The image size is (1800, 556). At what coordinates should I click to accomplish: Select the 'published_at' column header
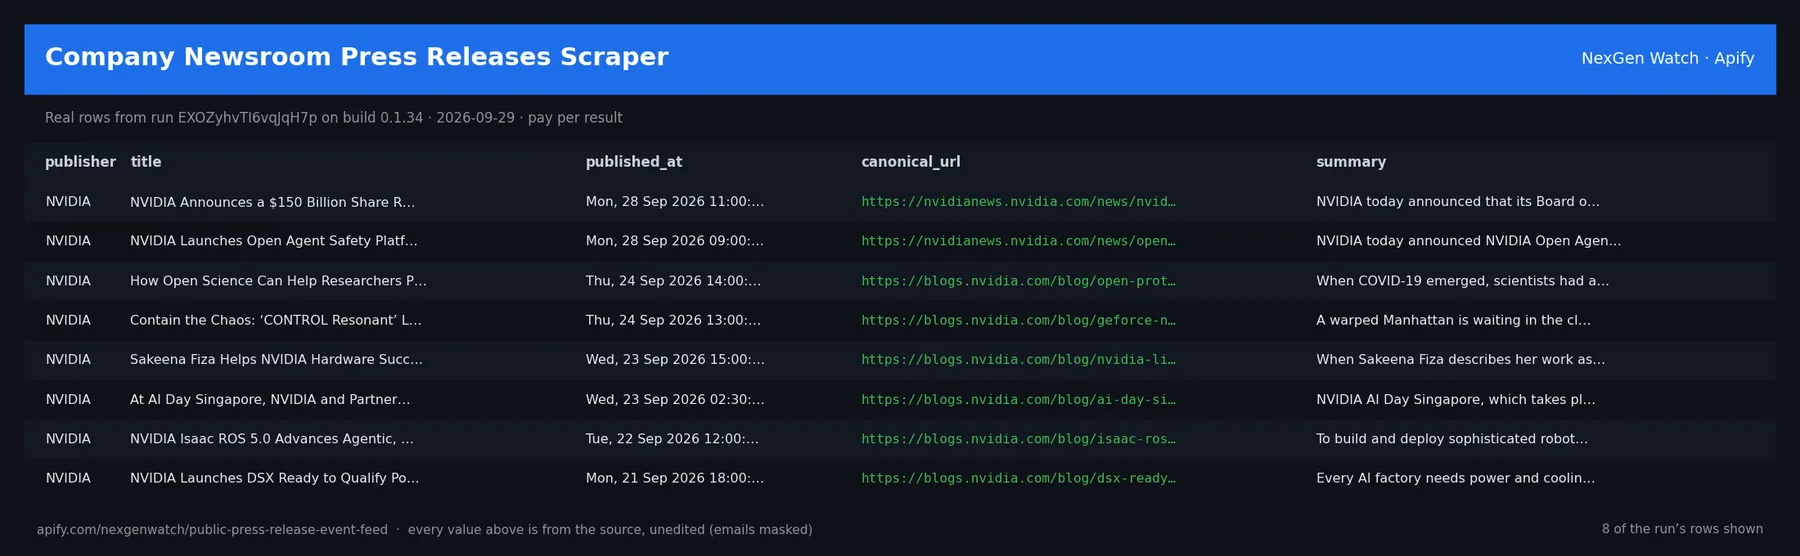click(x=634, y=162)
